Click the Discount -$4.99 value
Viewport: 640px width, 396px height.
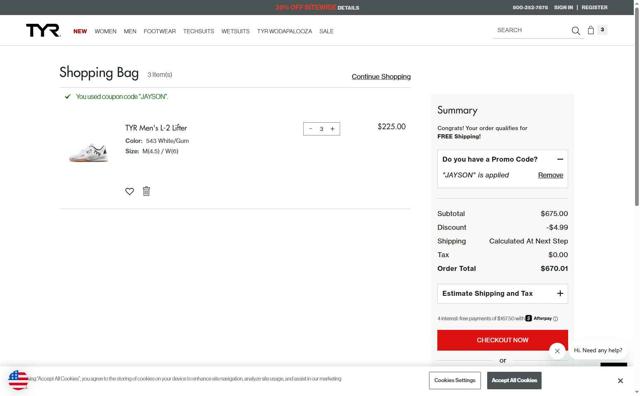(557, 227)
